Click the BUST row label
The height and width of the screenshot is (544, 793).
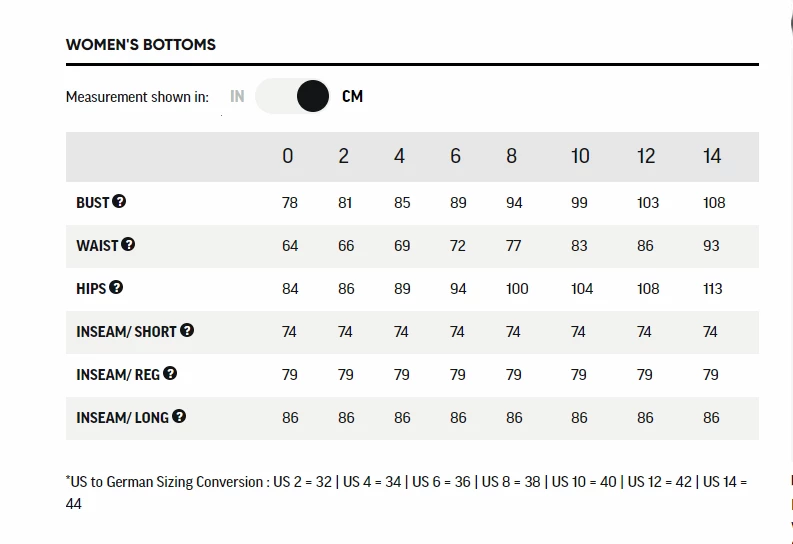[92, 202]
